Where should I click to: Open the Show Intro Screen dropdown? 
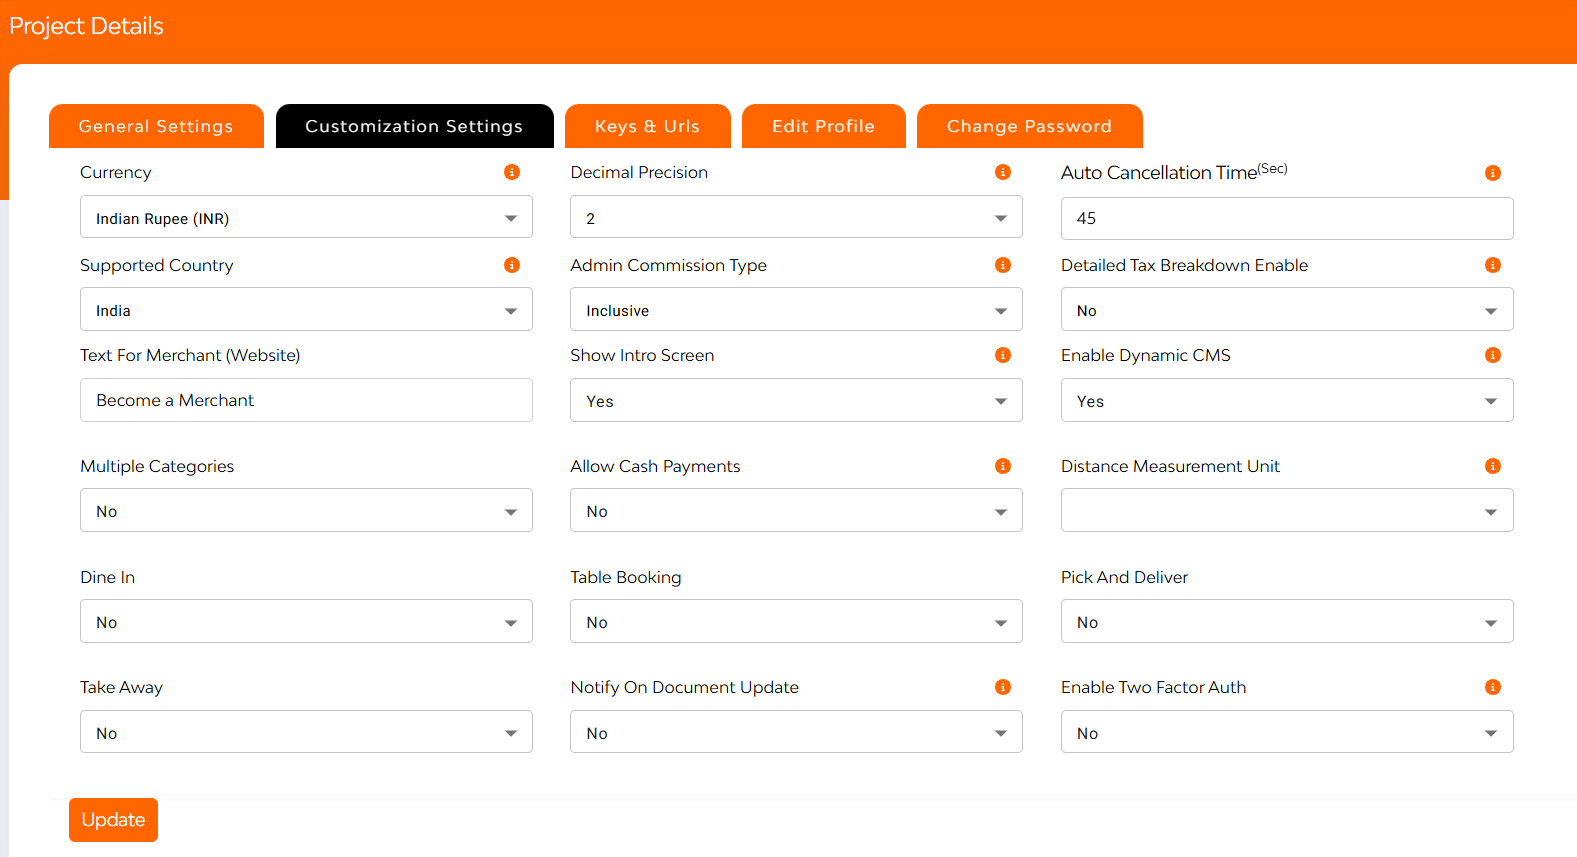pos(796,400)
